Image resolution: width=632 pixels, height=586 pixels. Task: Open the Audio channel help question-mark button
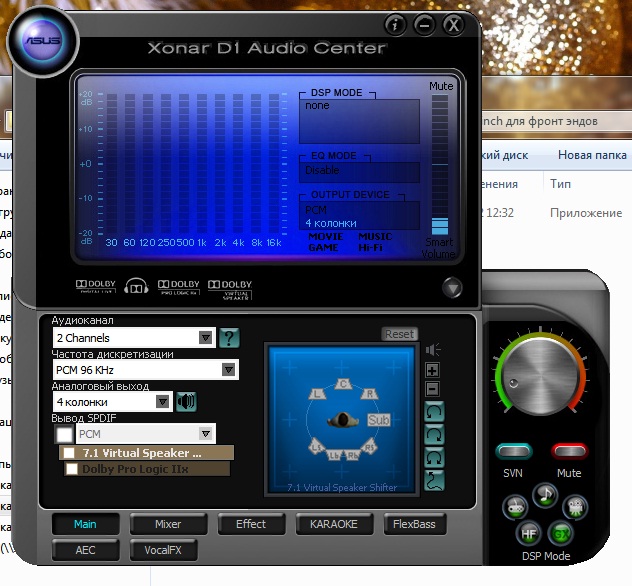(x=229, y=338)
